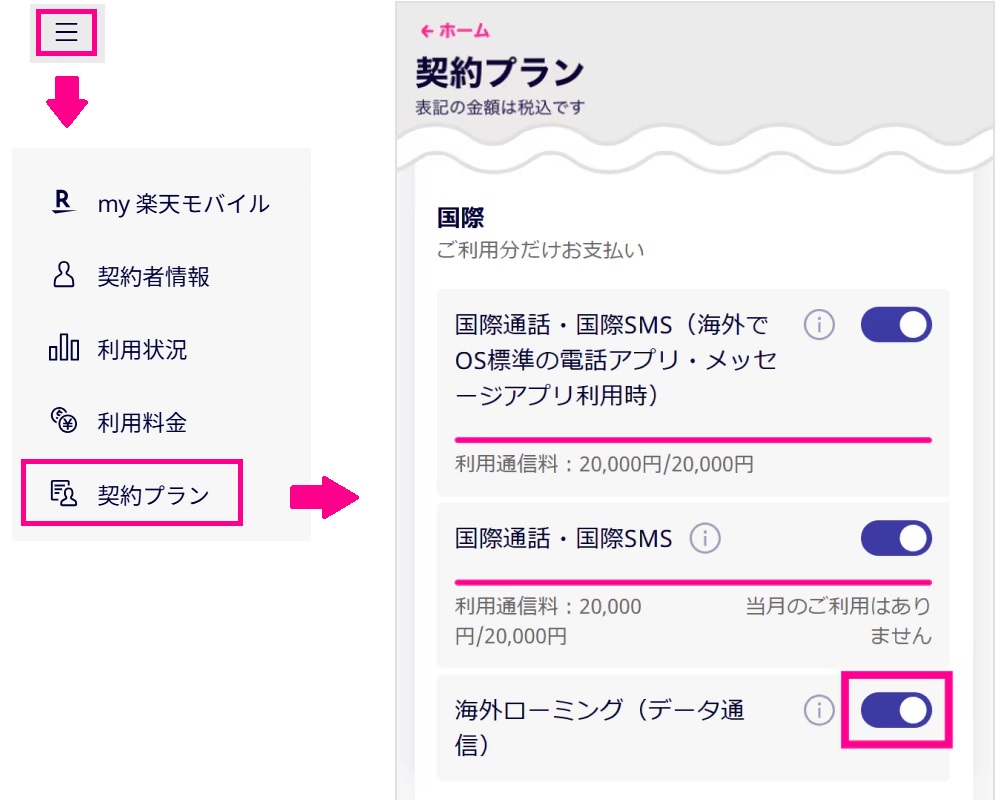Click the document icon beside 契約プラン
The width and height of the screenshot is (1000, 800).
(x=63, y=494)
